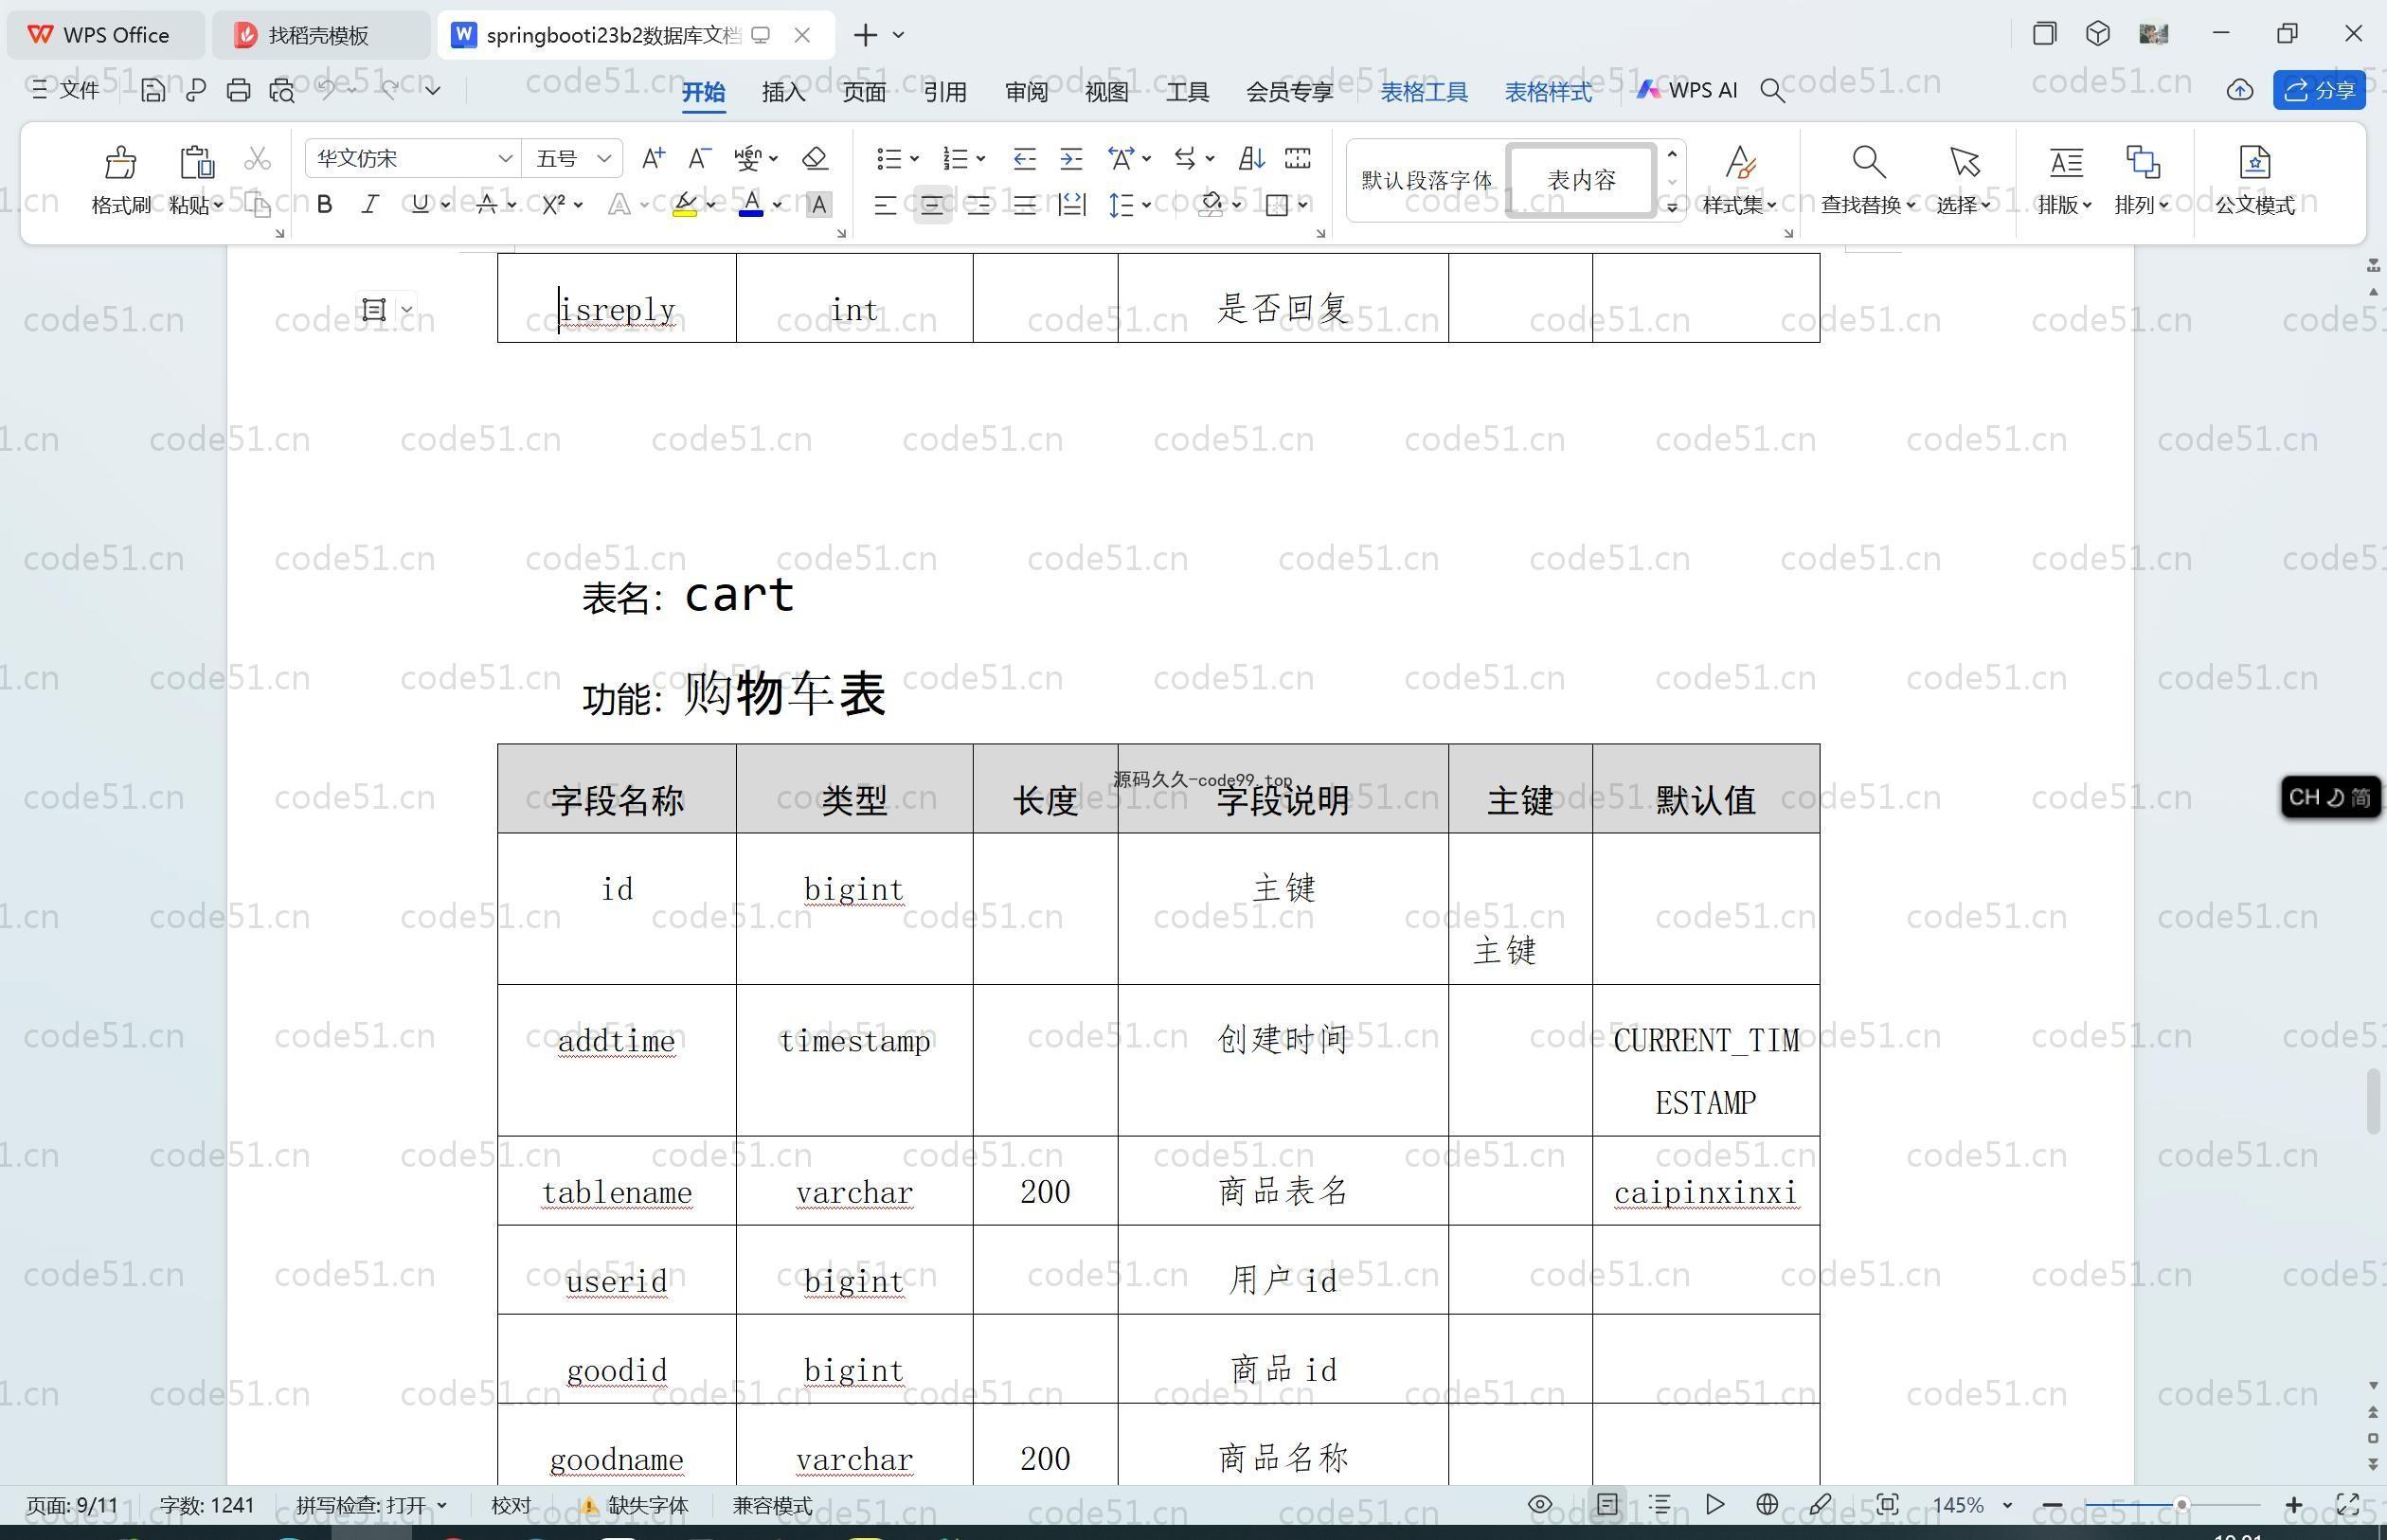Click the Align Left icon
Viewport: 2387px width, 1540px height.
tap(885, 205)
